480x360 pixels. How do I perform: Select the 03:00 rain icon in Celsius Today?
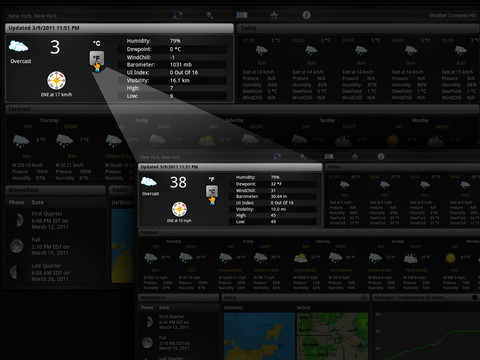coord(361,51)
